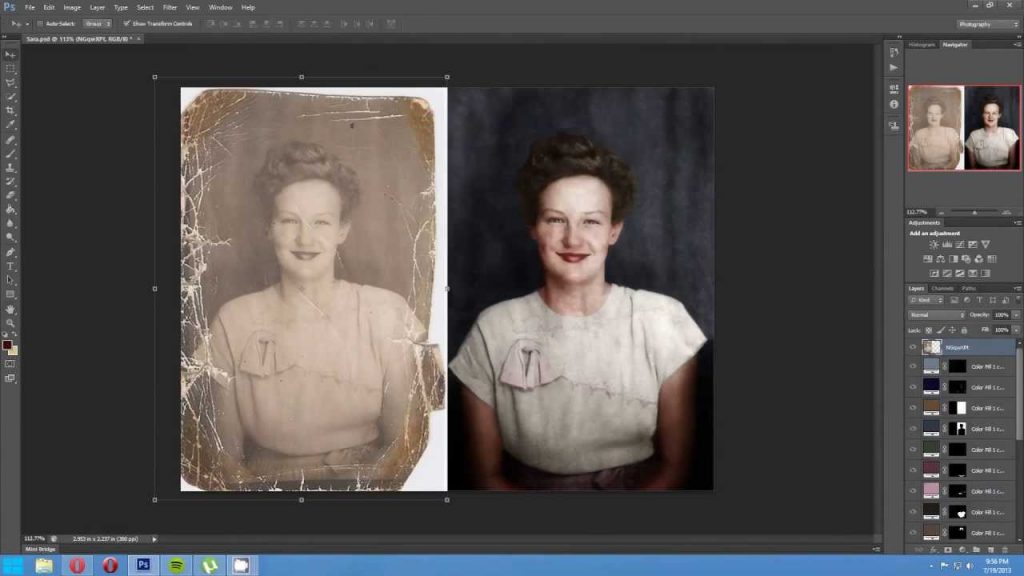
Task: Toggle the Auto-Select checkbox
Action: coord(40,24)
